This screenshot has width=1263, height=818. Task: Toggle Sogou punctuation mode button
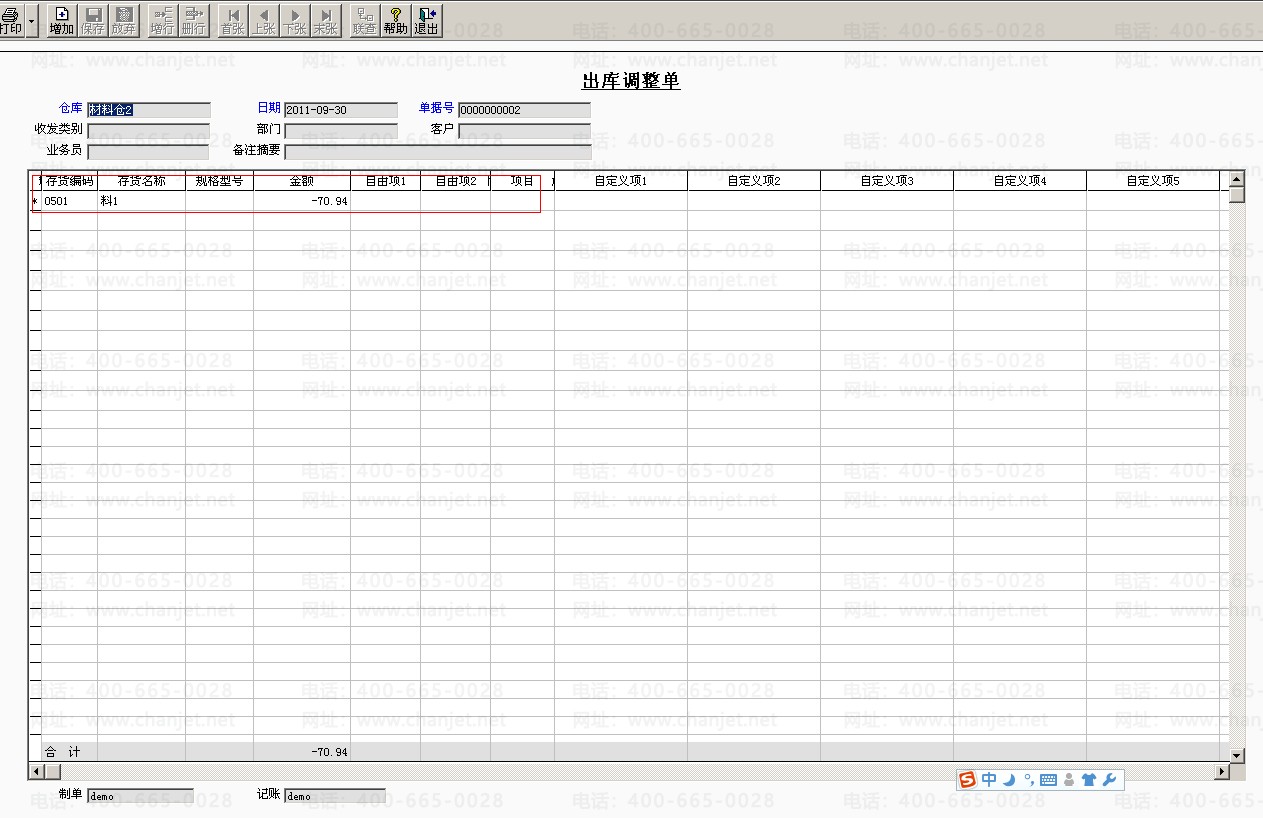[x=1029, y=780]
